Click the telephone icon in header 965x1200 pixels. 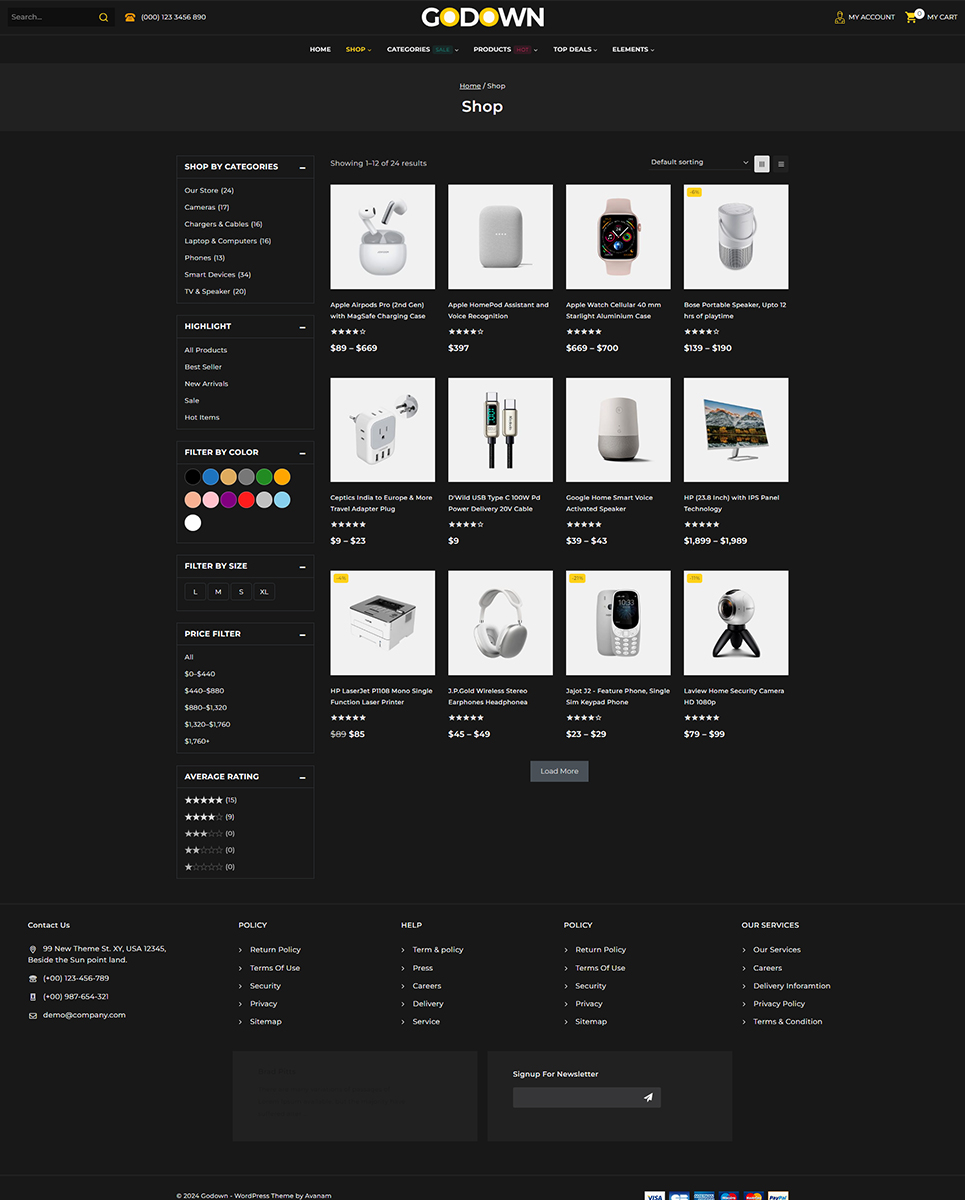(130, 17)
